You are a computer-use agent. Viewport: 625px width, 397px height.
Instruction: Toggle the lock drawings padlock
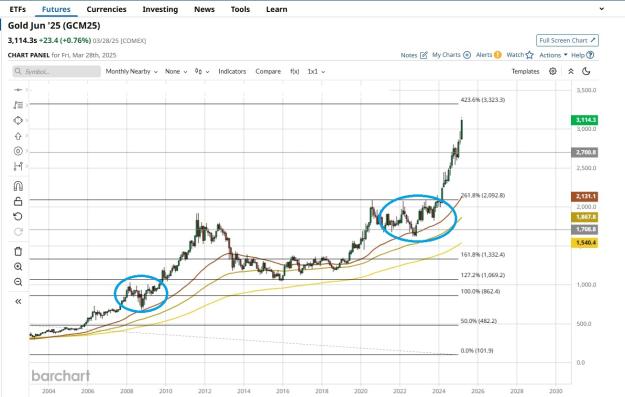coord(18,201)
